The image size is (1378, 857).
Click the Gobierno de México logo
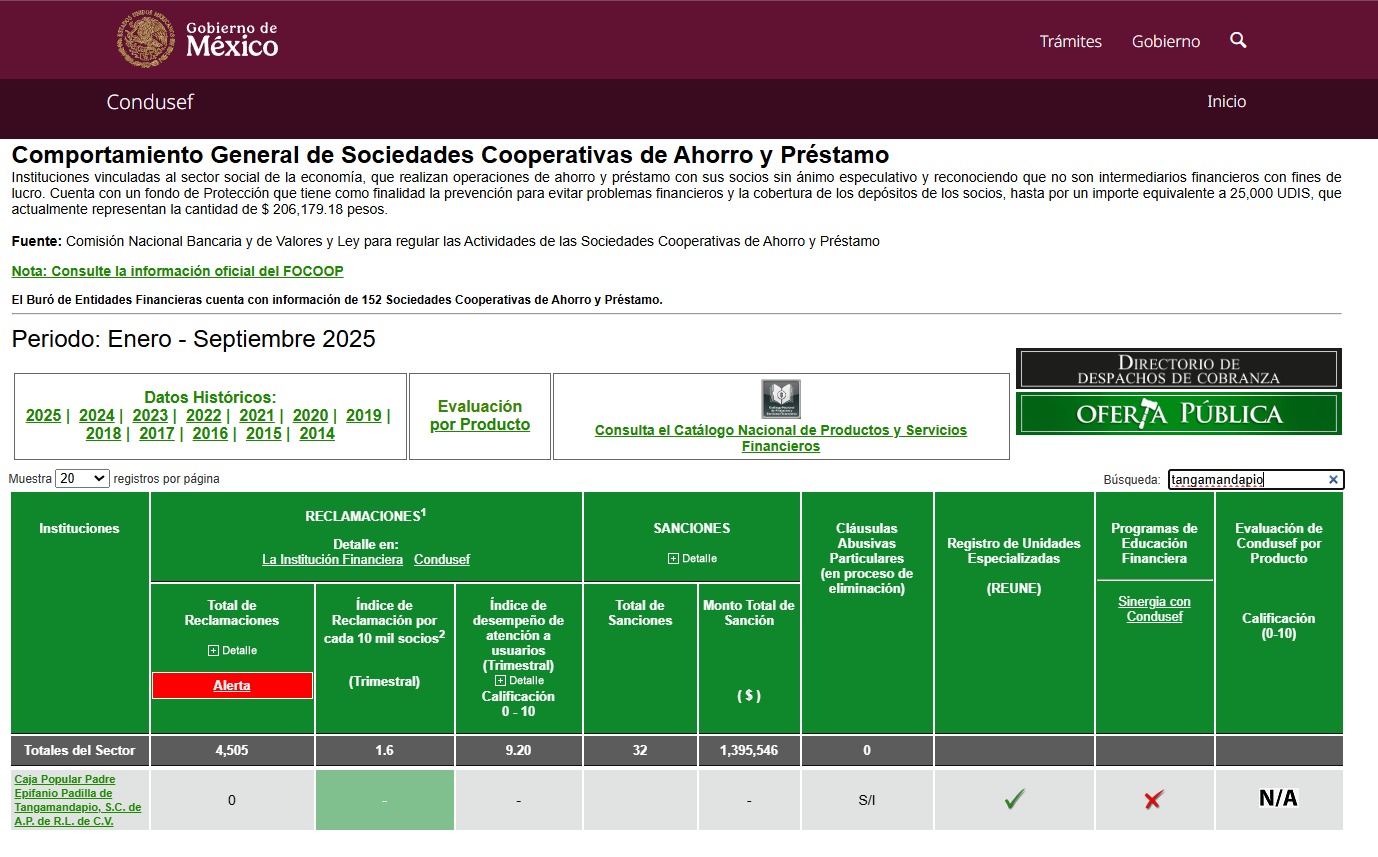coord(198,40)
